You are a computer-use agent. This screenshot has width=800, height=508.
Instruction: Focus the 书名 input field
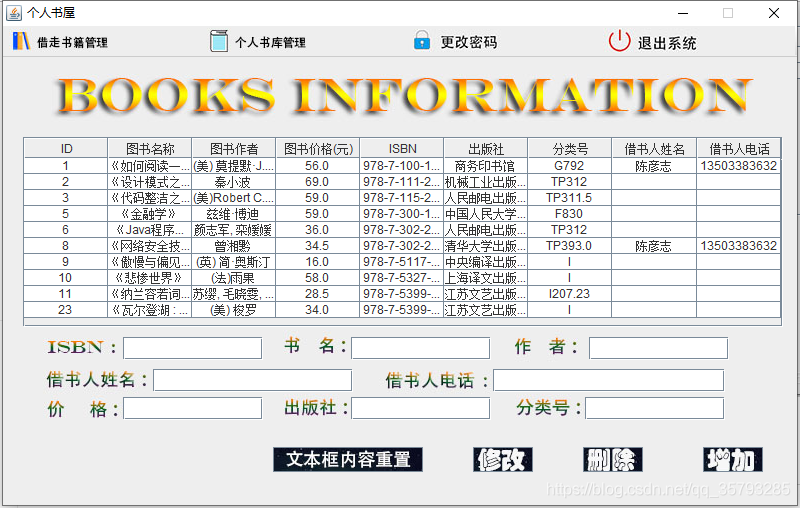[x=420, y=348]
